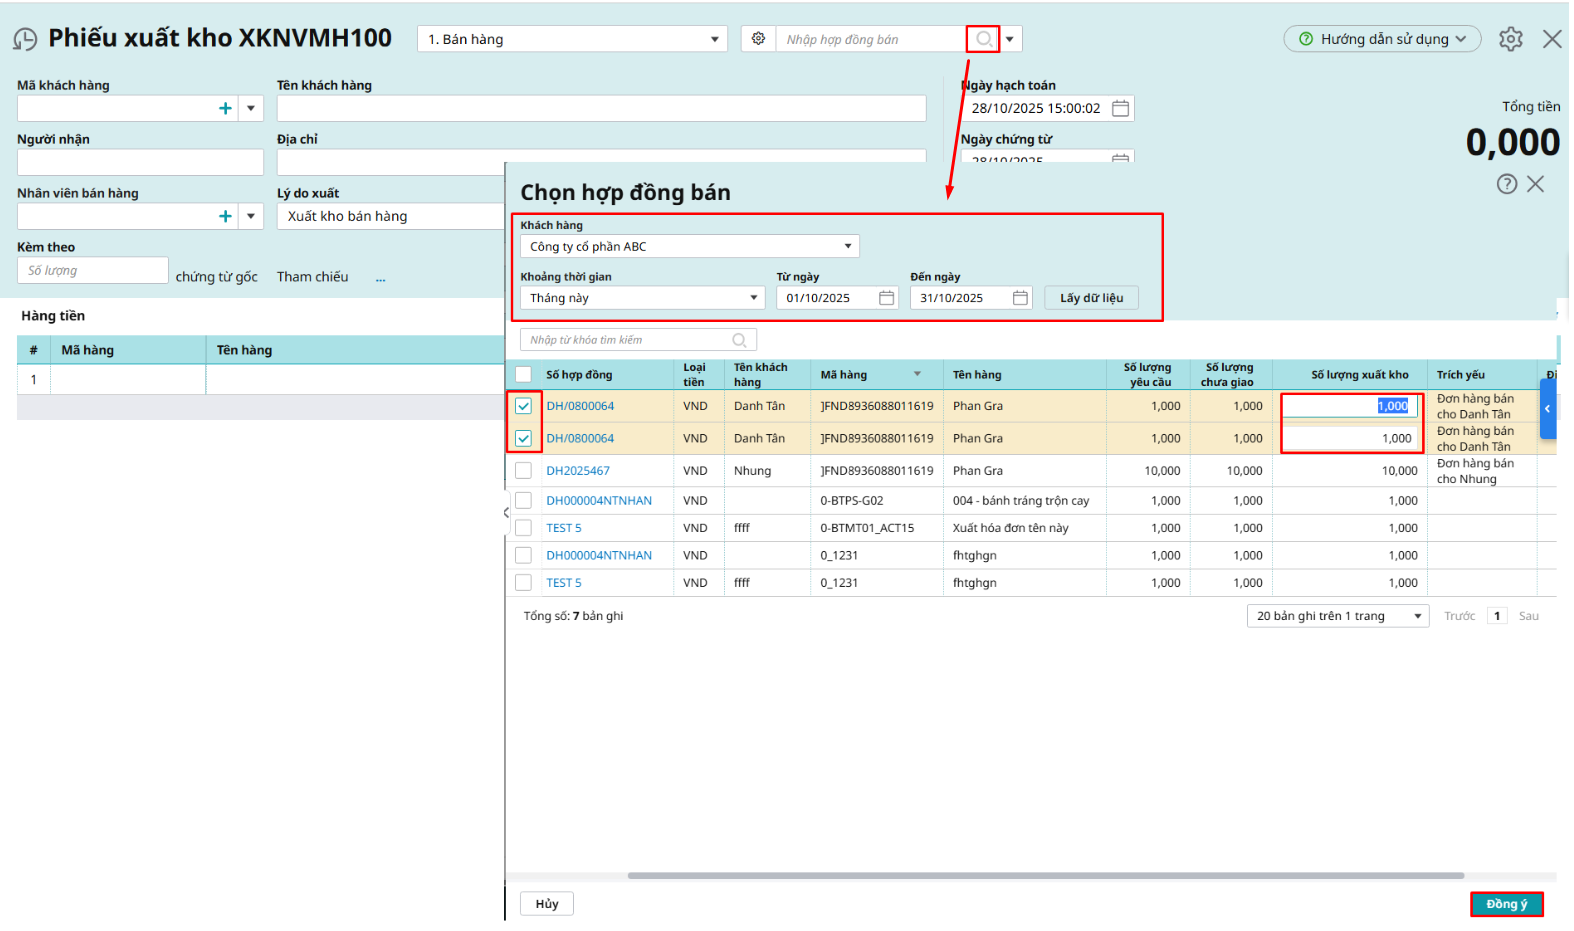Uncheck the first DH/0800064 row checkbox
Screen dimensions: 1574x931
pyautogui.click(x=523, y=406)
